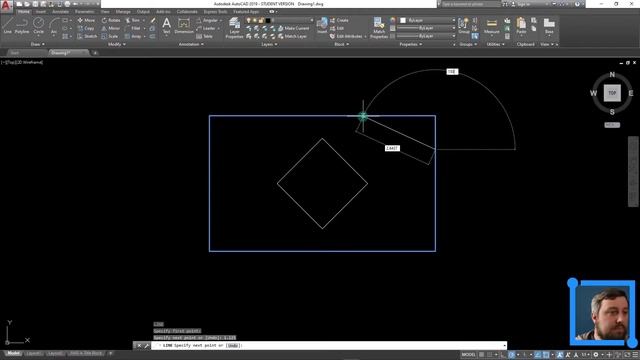Viewport: 640px width, 360px height.
Task: Click Undo option in command line
Action: click(233, 346)
